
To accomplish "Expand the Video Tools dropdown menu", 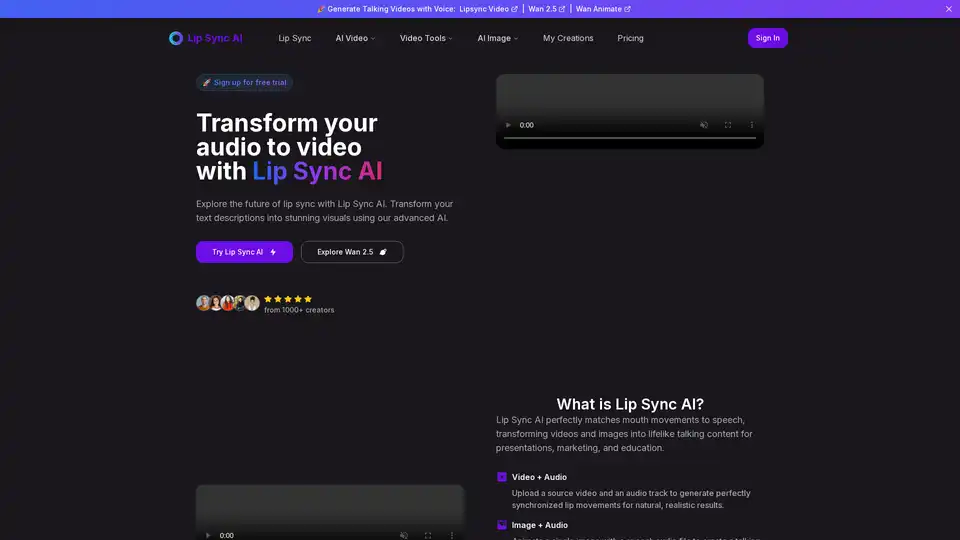I will (x=426, y=38).
